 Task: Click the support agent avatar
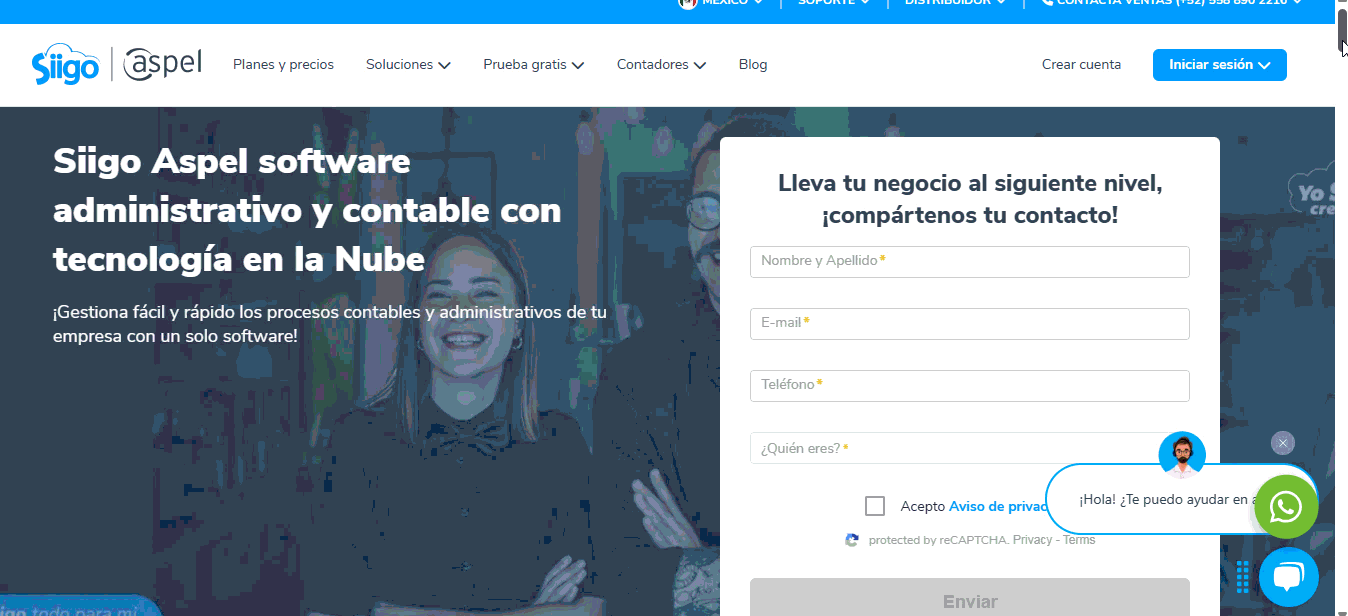[1182, 455]
